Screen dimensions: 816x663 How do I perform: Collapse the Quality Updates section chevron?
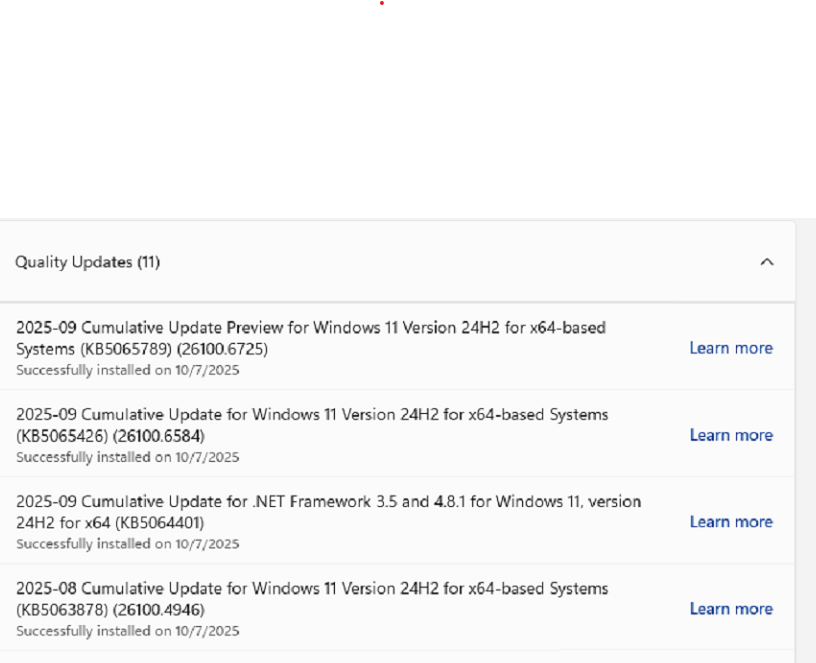pyautogui.click(x=767, y=263)
